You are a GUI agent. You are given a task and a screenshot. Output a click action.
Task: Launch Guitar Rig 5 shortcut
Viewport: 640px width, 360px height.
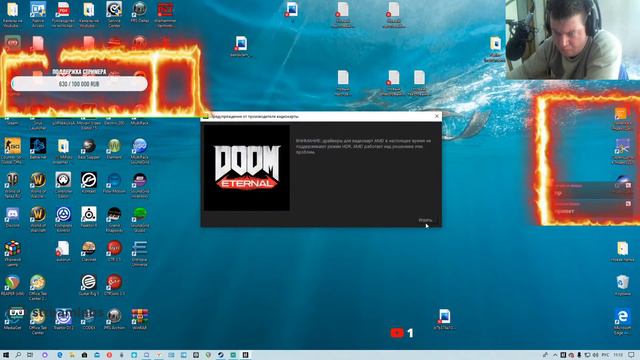pos(89,285)
